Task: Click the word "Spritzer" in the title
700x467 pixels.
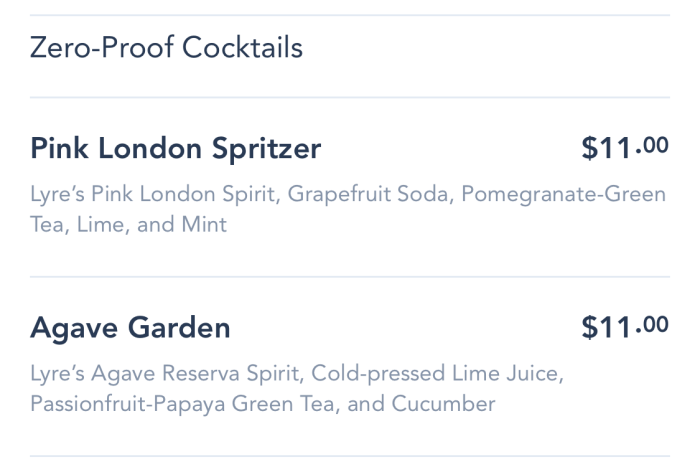Action: [x=267, y=149]
